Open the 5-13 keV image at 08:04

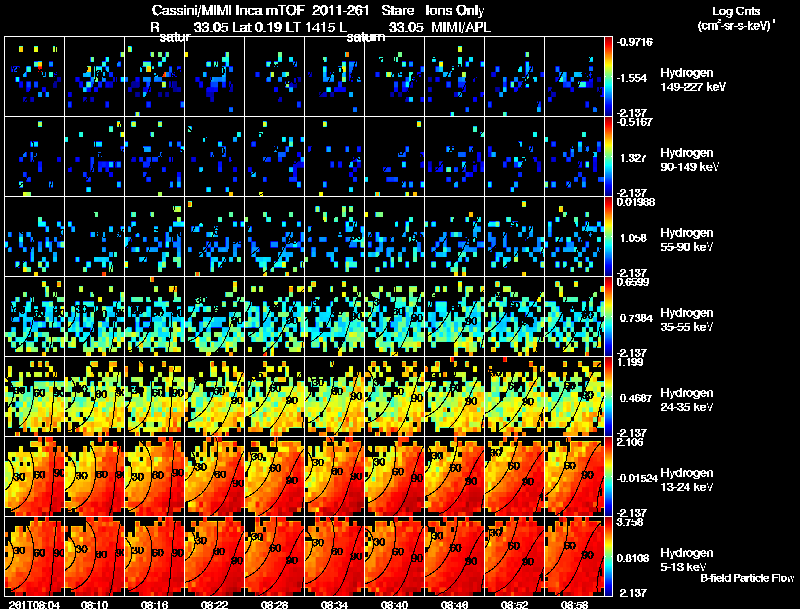click(x=35, y=556)
